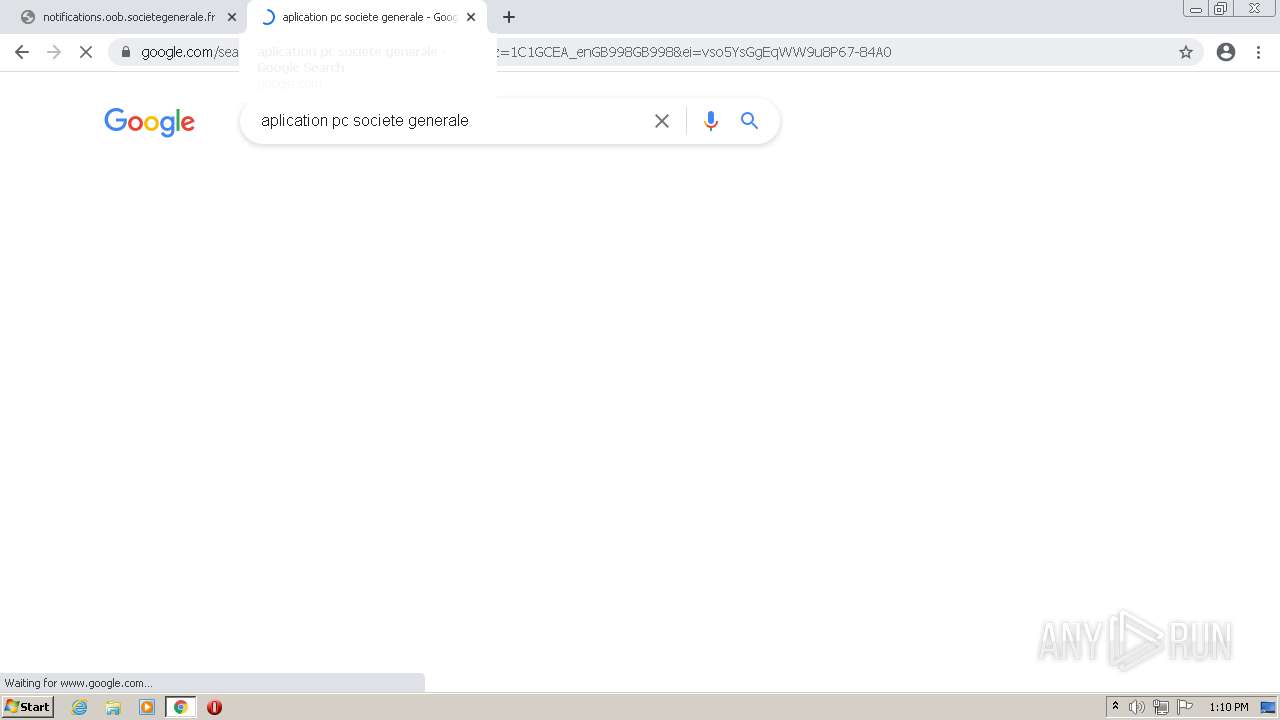Restore down the Chrome window
1280x720 pixels.
[1221, 9]
